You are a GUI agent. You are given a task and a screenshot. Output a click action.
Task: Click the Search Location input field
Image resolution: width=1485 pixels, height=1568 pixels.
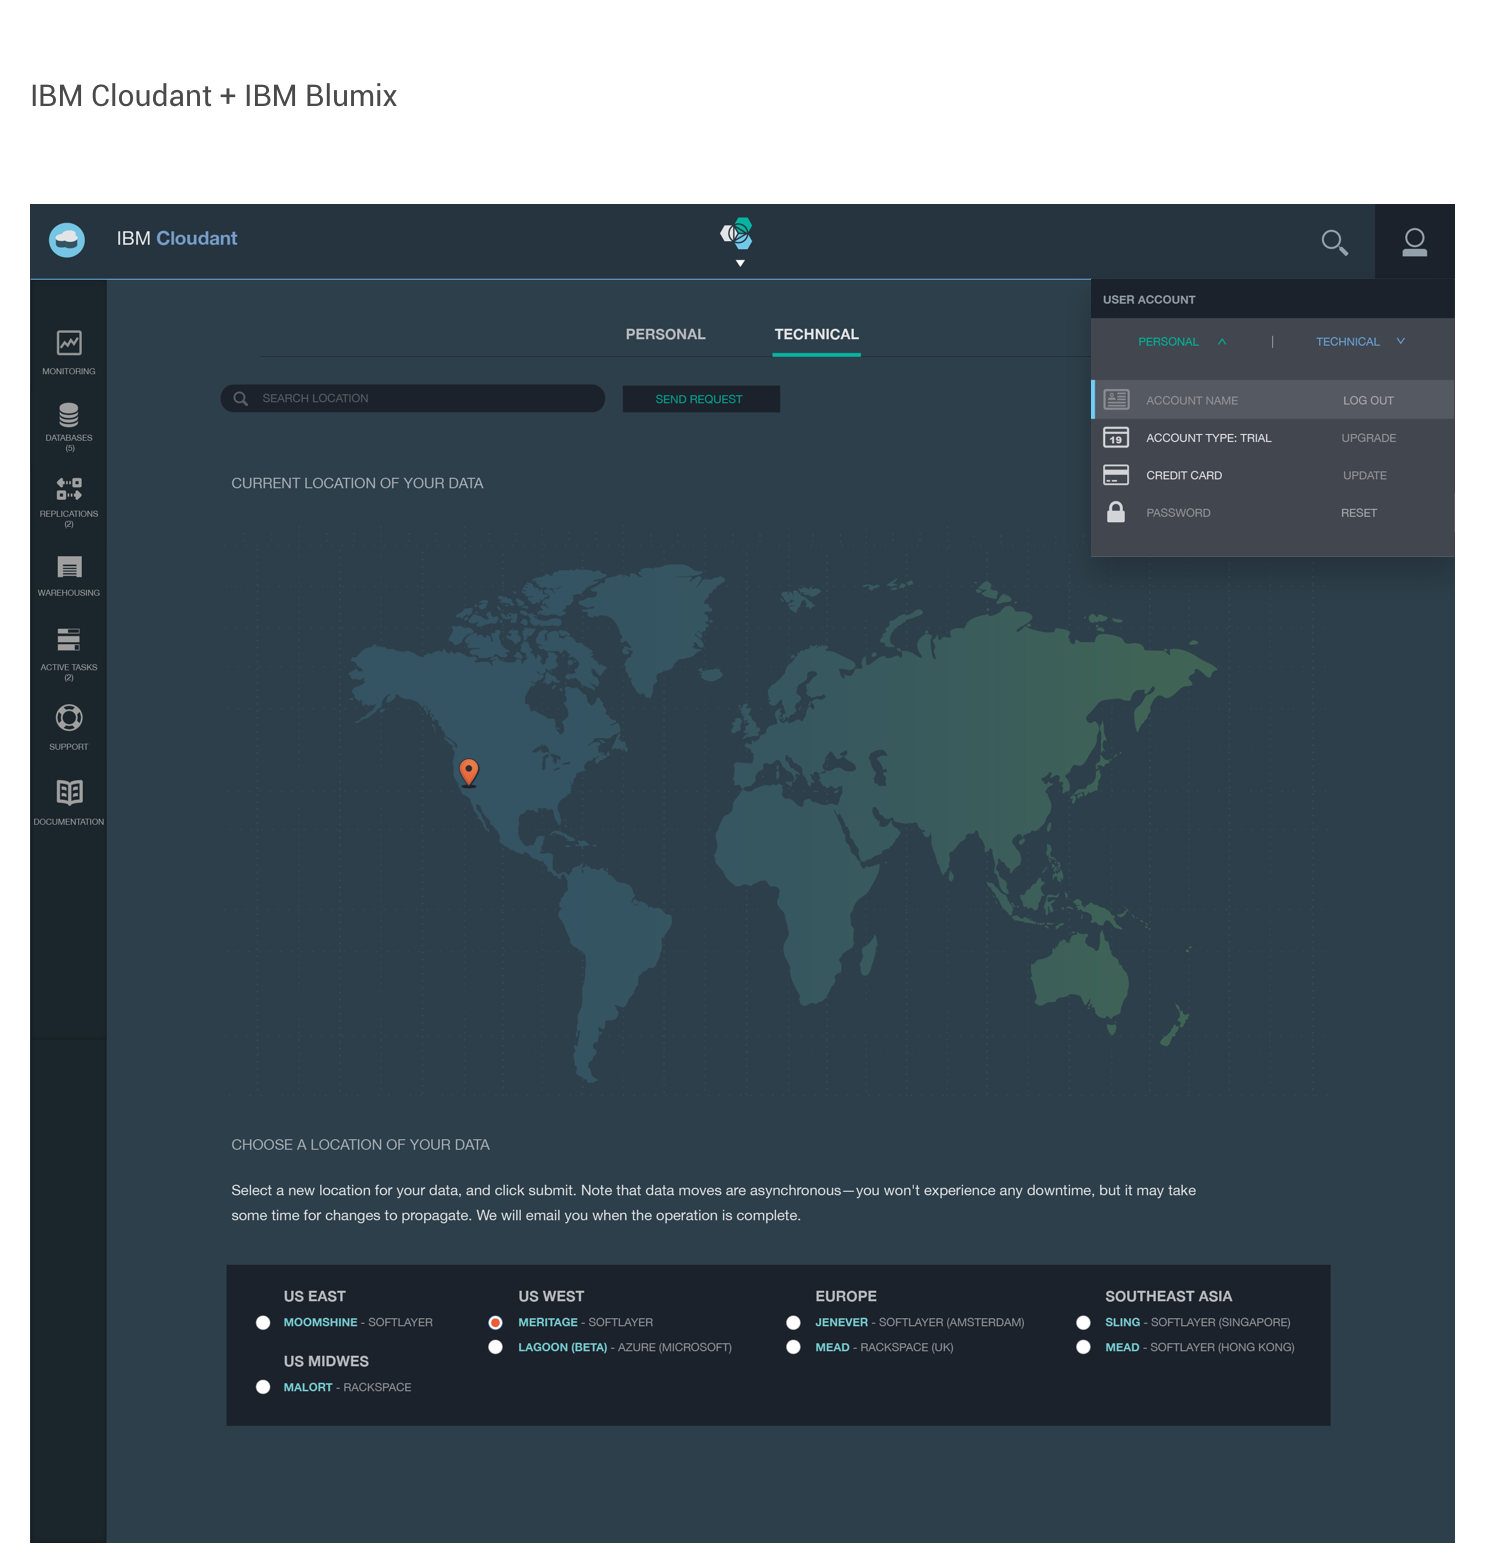(413, 398)
